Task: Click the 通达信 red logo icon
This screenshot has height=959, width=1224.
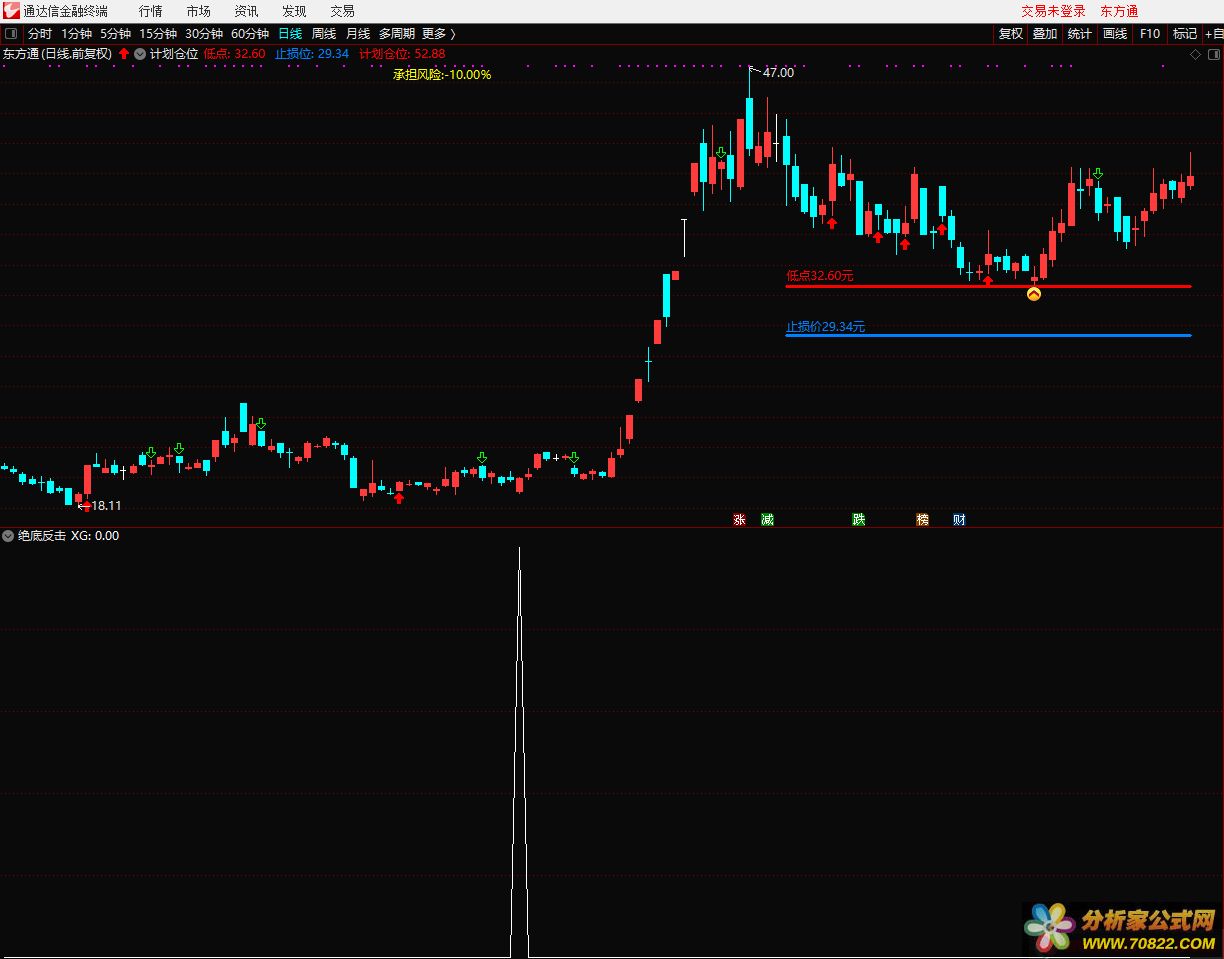Action: (x=11, y=11)
